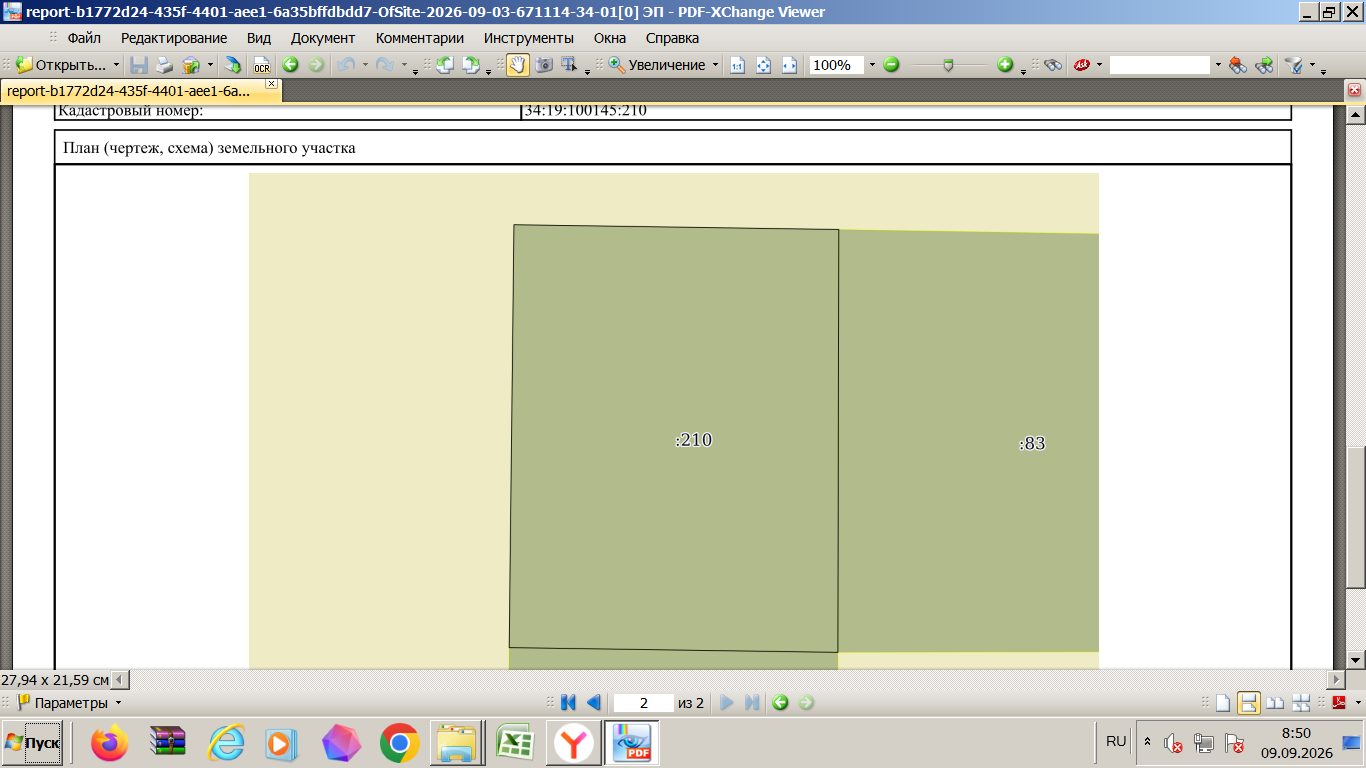
Task: Open the zoom percentage dropdown
Action: point(871,65)
